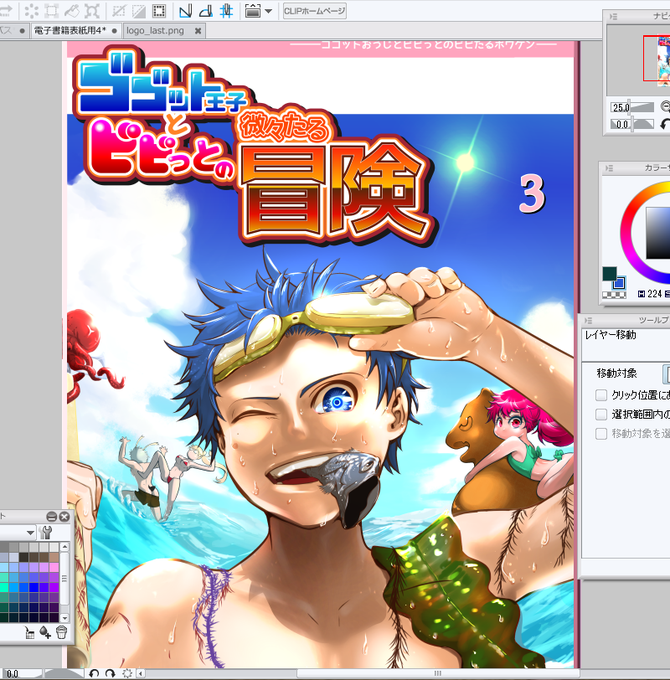670x680 pixels.
Task: Select the dark green main color swatch
Action: [x=609, y=273]
